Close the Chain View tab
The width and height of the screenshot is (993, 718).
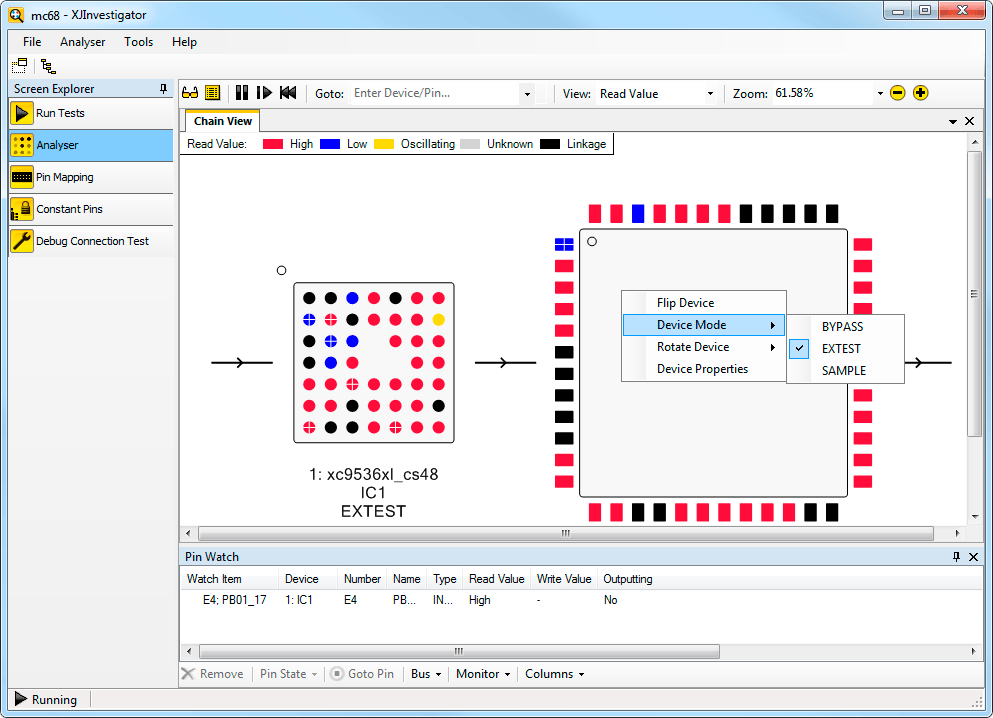point(970,121)
